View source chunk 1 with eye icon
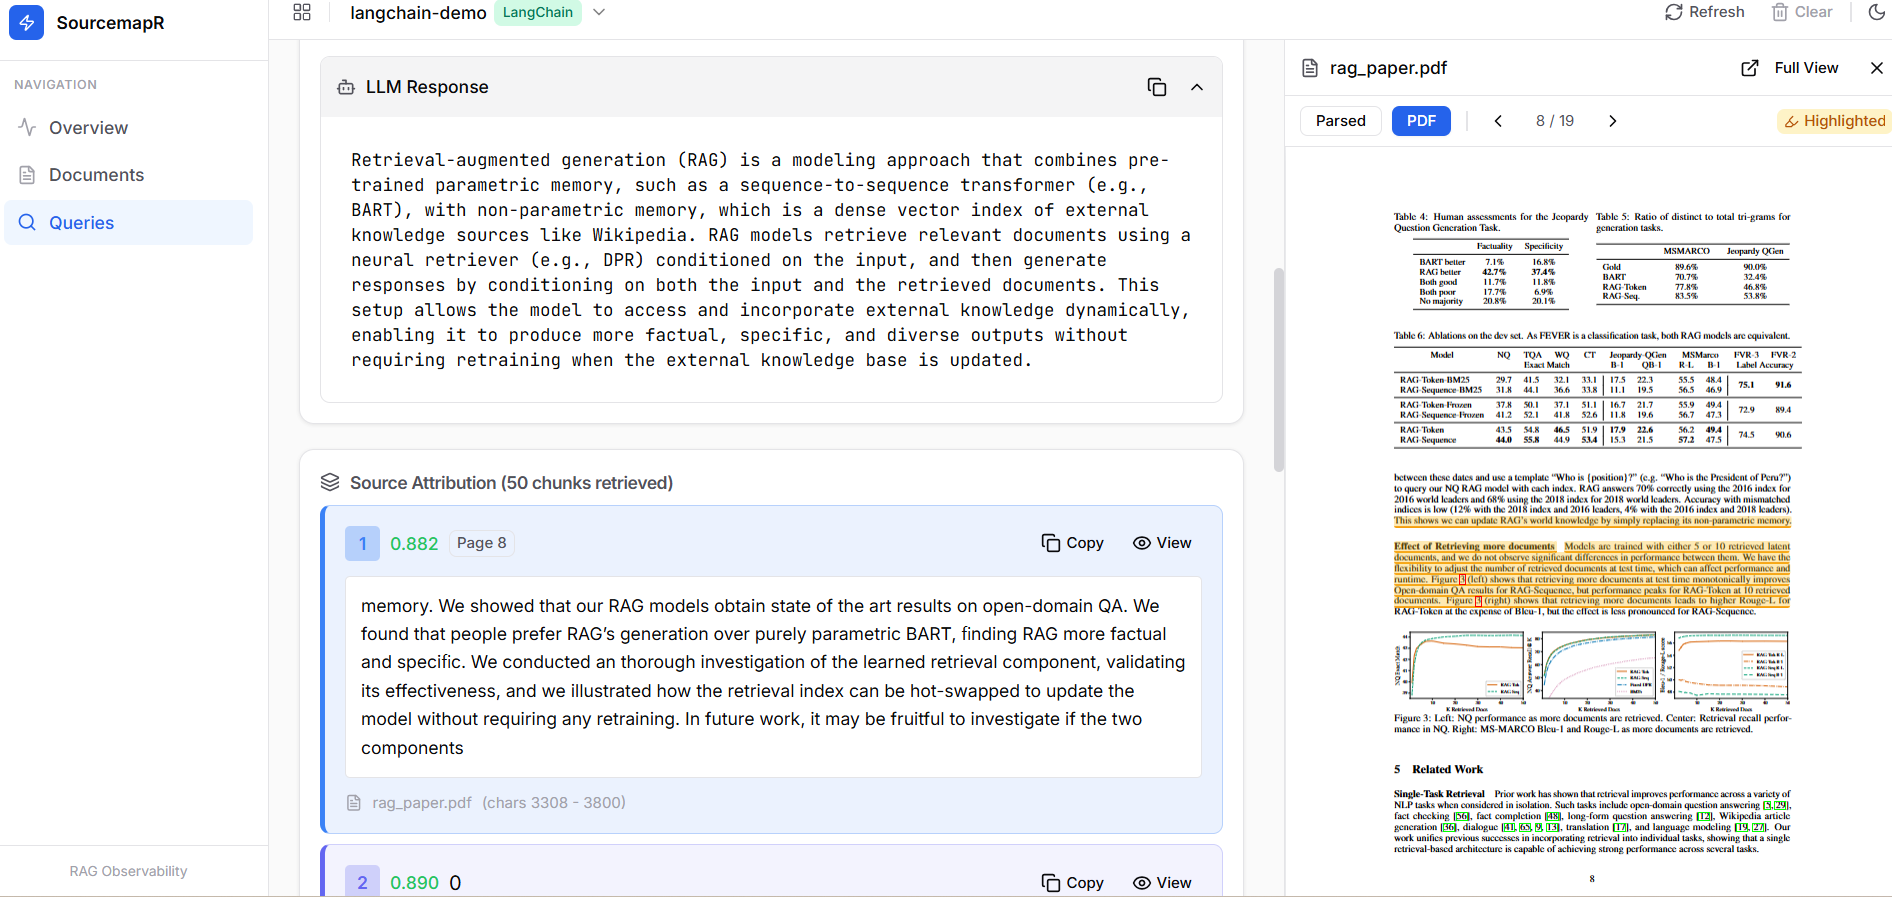This screenshot has height=897, width=1892. [1161, 543]
